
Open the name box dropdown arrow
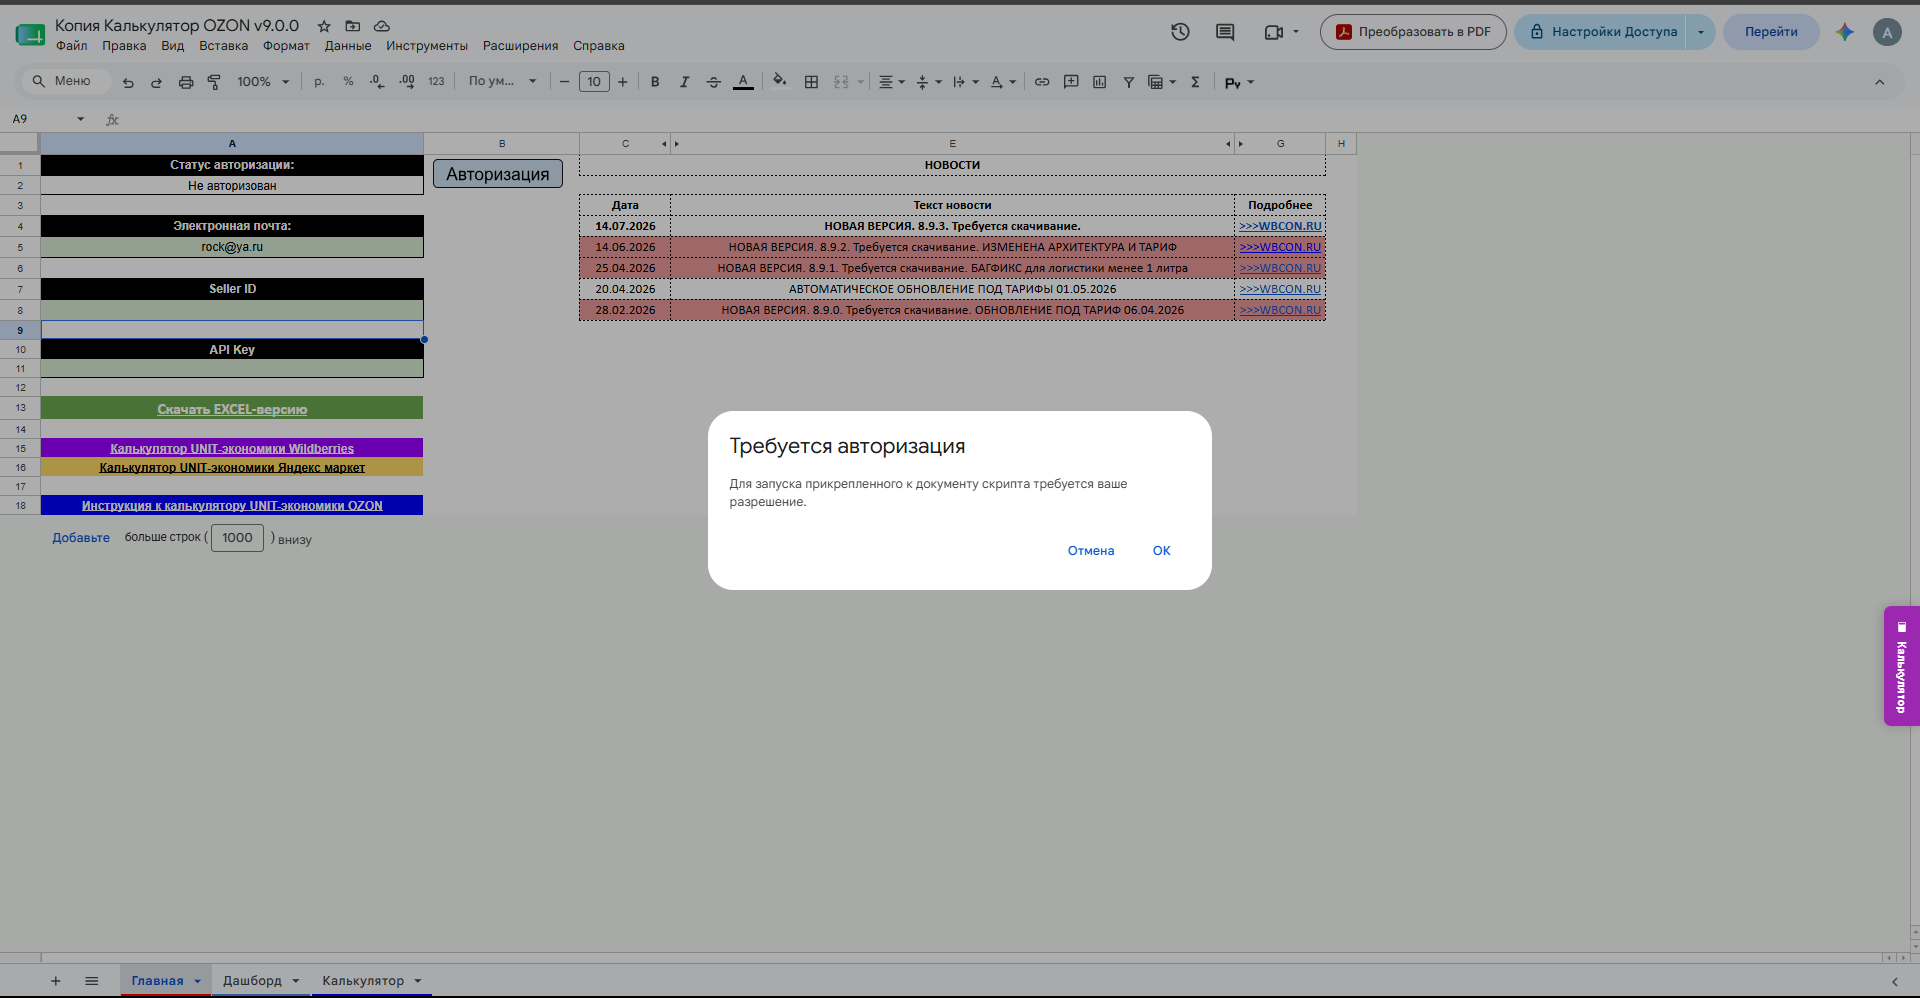point(81,119)
